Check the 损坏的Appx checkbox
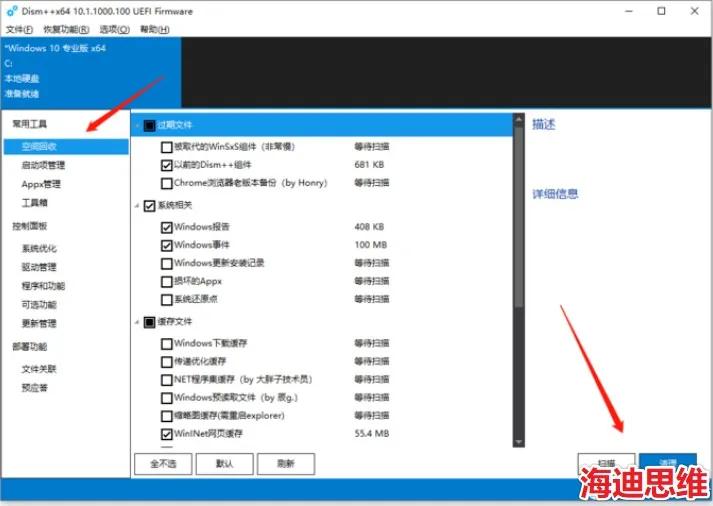 (x=167, y=281)
